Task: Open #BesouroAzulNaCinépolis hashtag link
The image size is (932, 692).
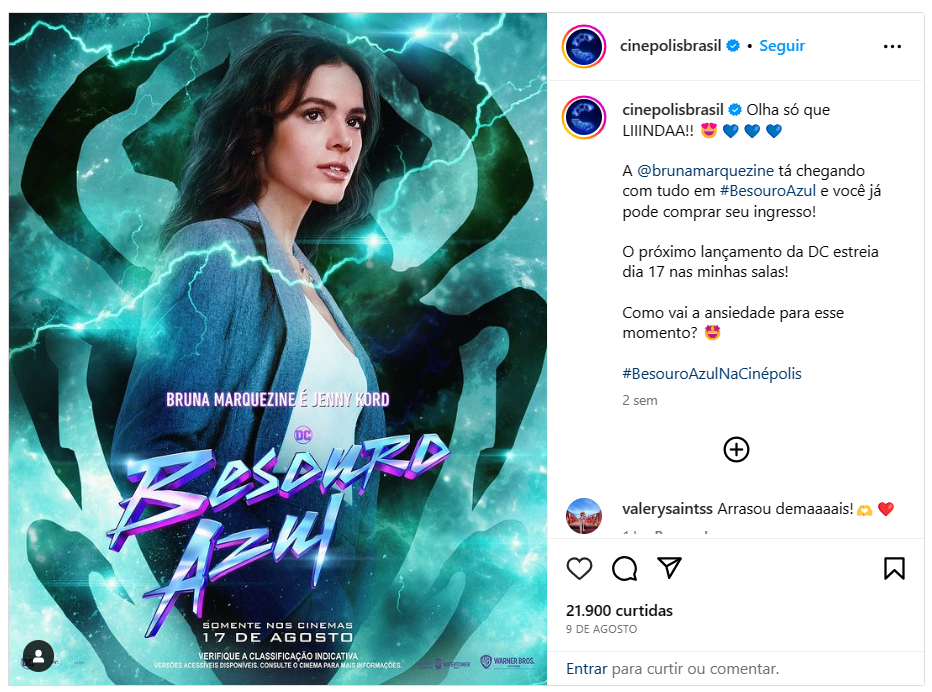Action: pos(711,373)
